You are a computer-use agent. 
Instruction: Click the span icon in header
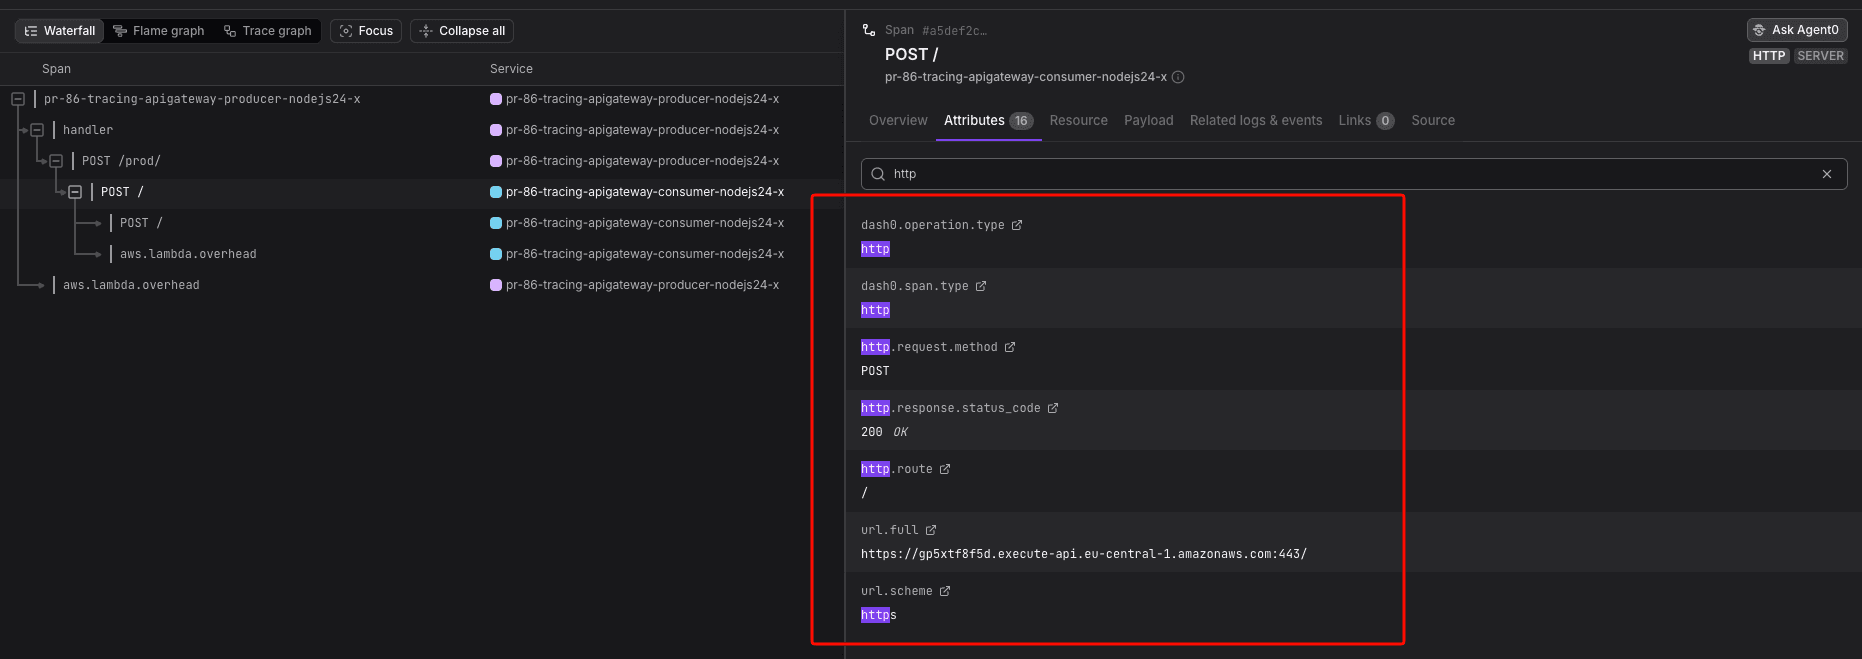(x=869, y=30)
